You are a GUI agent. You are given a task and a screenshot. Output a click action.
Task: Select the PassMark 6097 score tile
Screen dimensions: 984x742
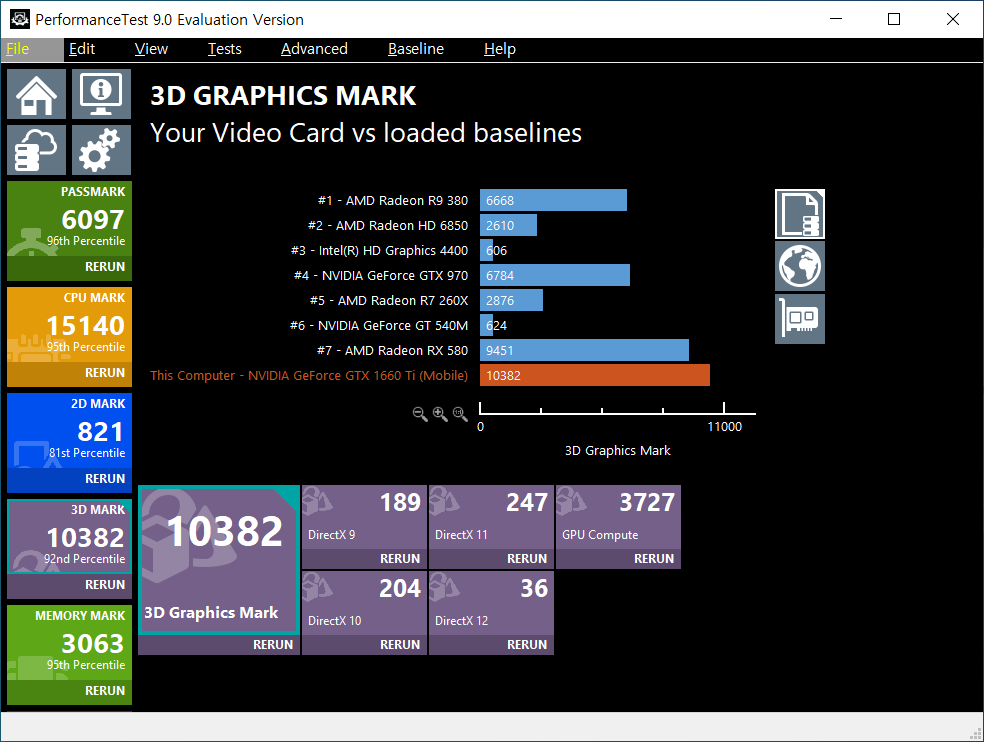(70, 219)
